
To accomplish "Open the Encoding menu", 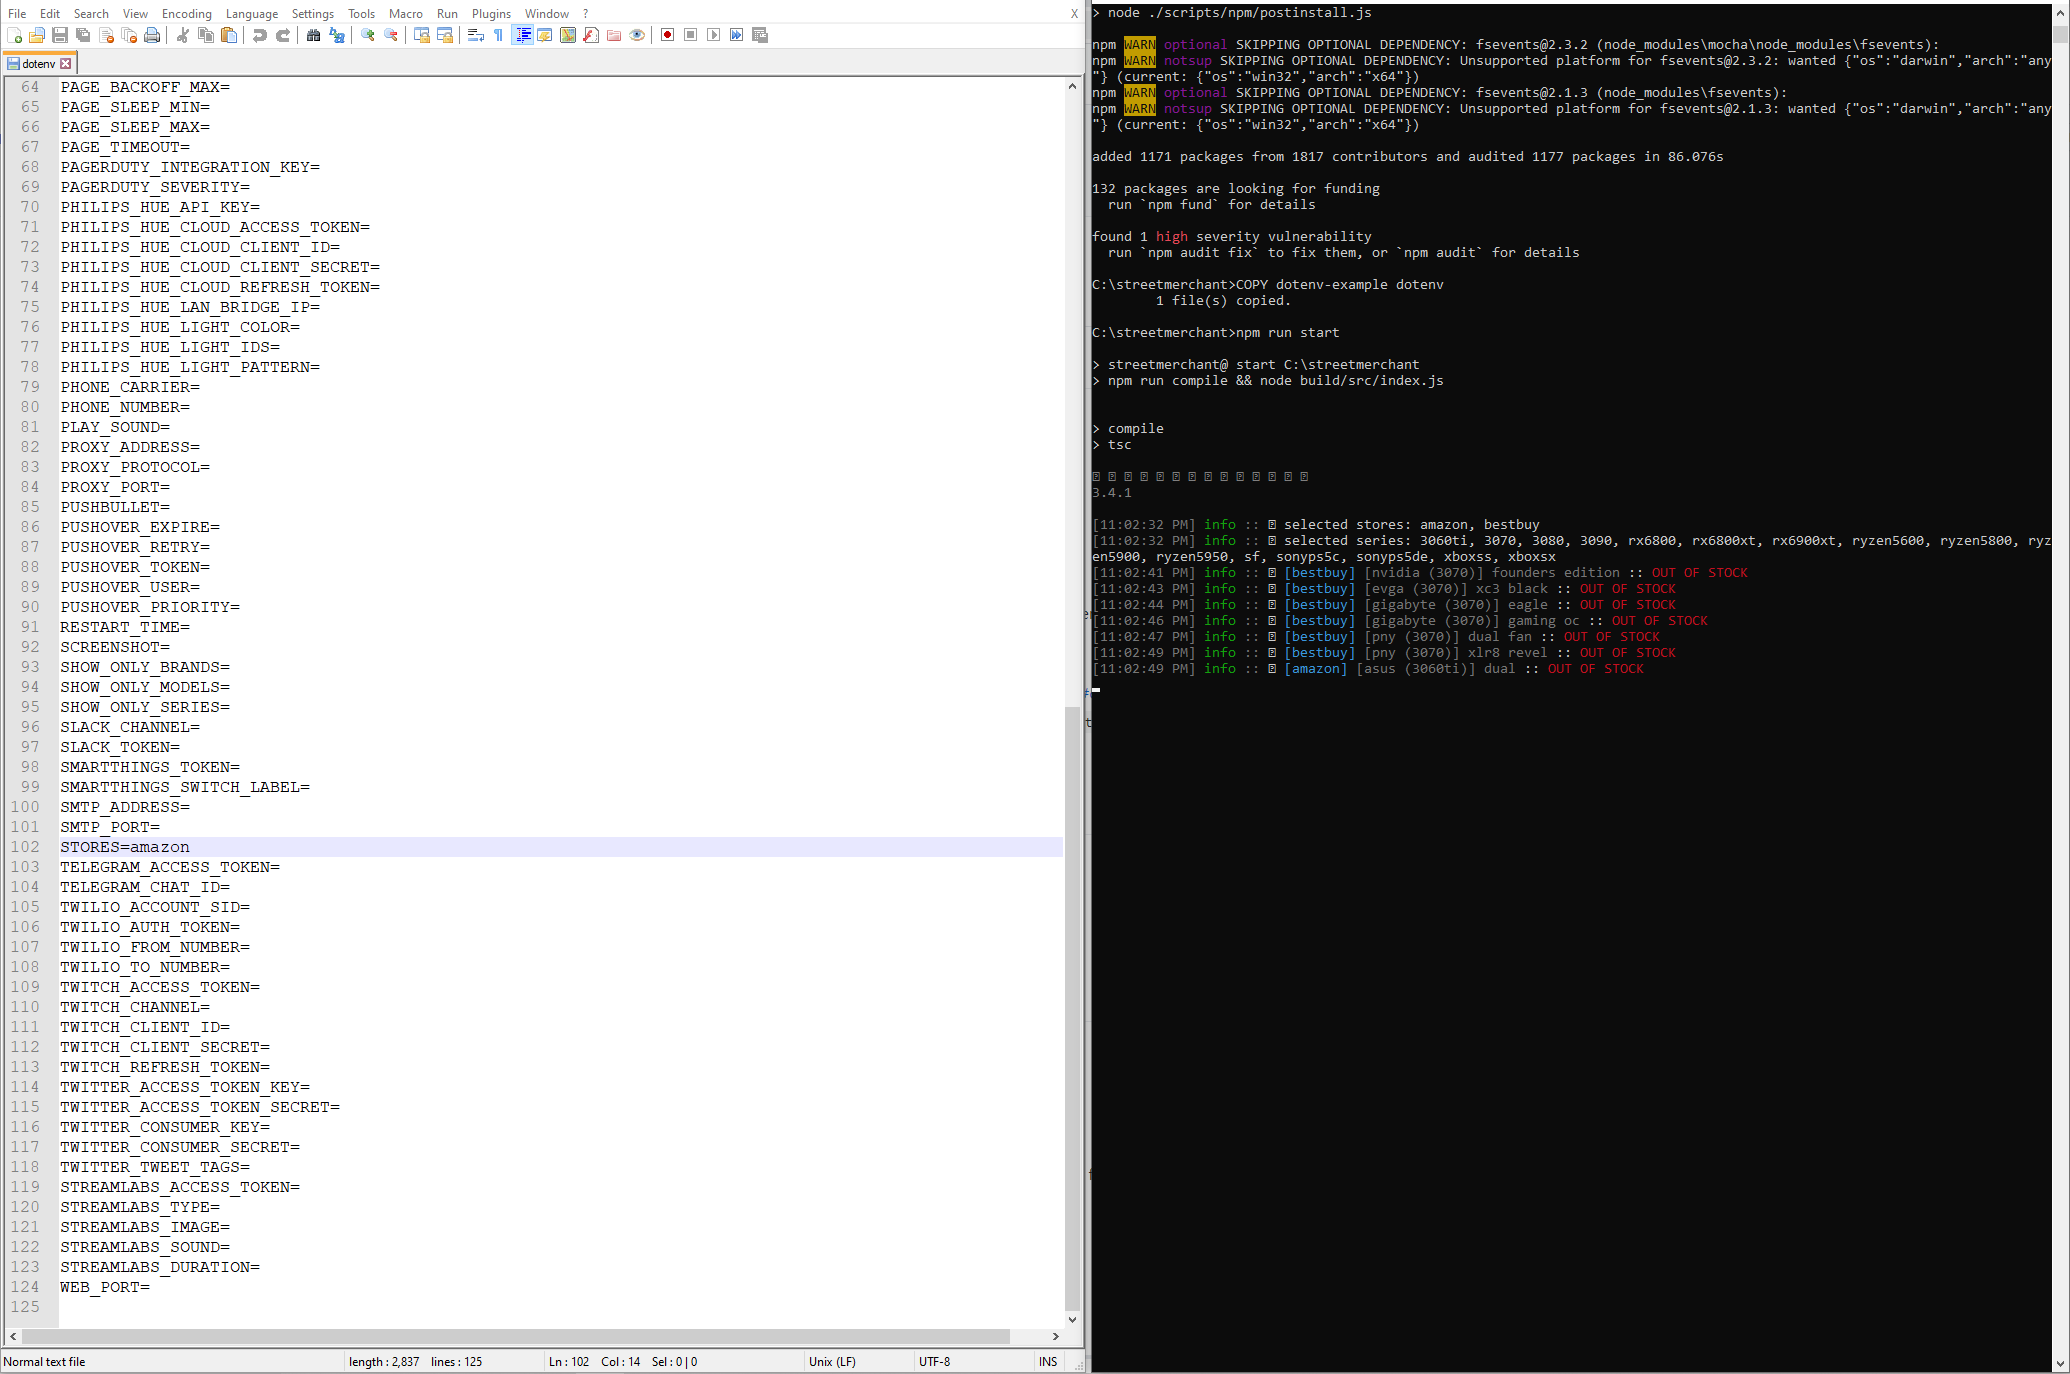I will (x=186, y=13).
